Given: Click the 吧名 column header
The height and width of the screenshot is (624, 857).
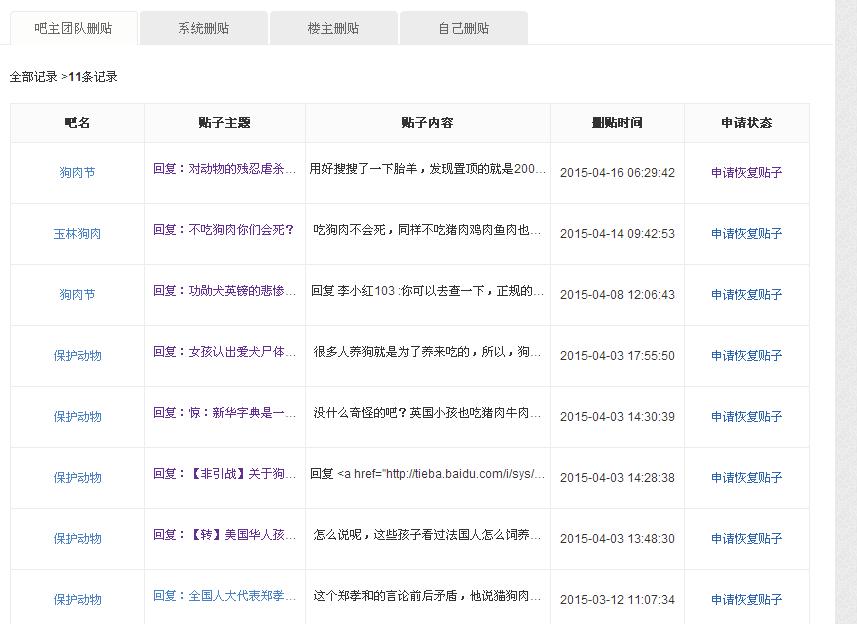Looking at the screenshot, I should [x=77, y=123].
